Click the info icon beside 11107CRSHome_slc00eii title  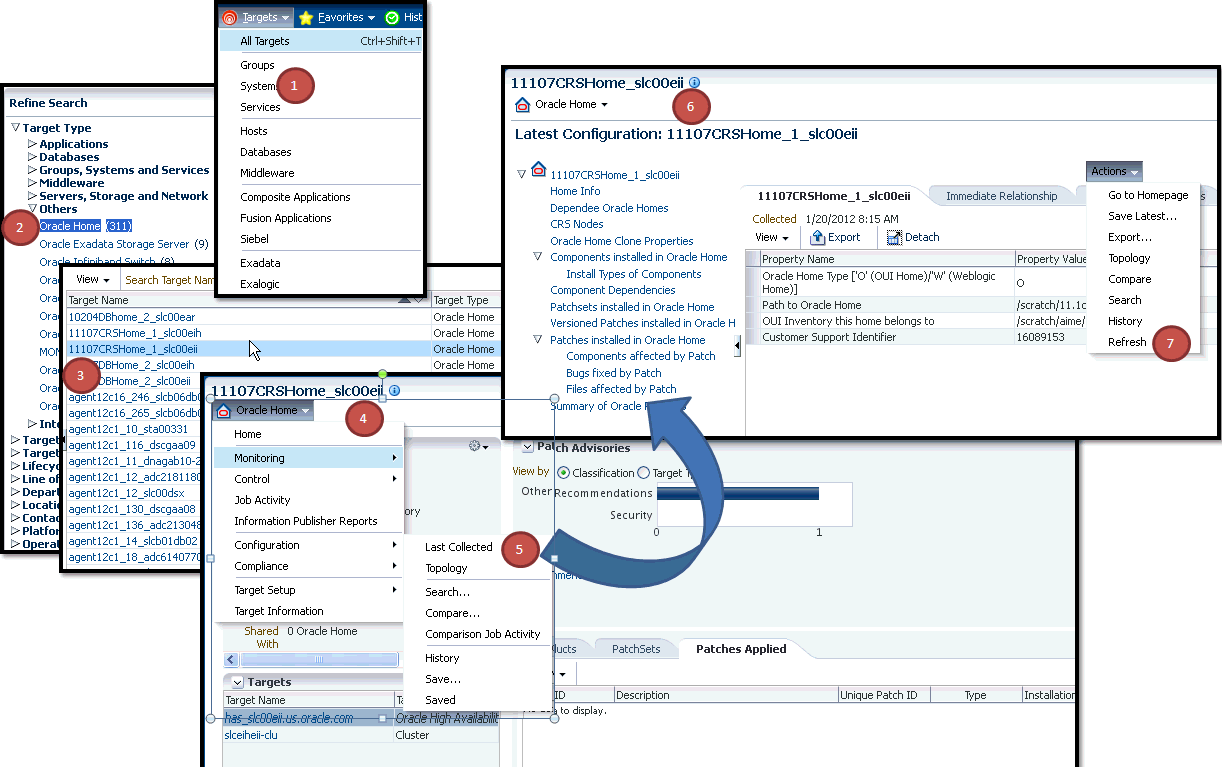(694, 82)
